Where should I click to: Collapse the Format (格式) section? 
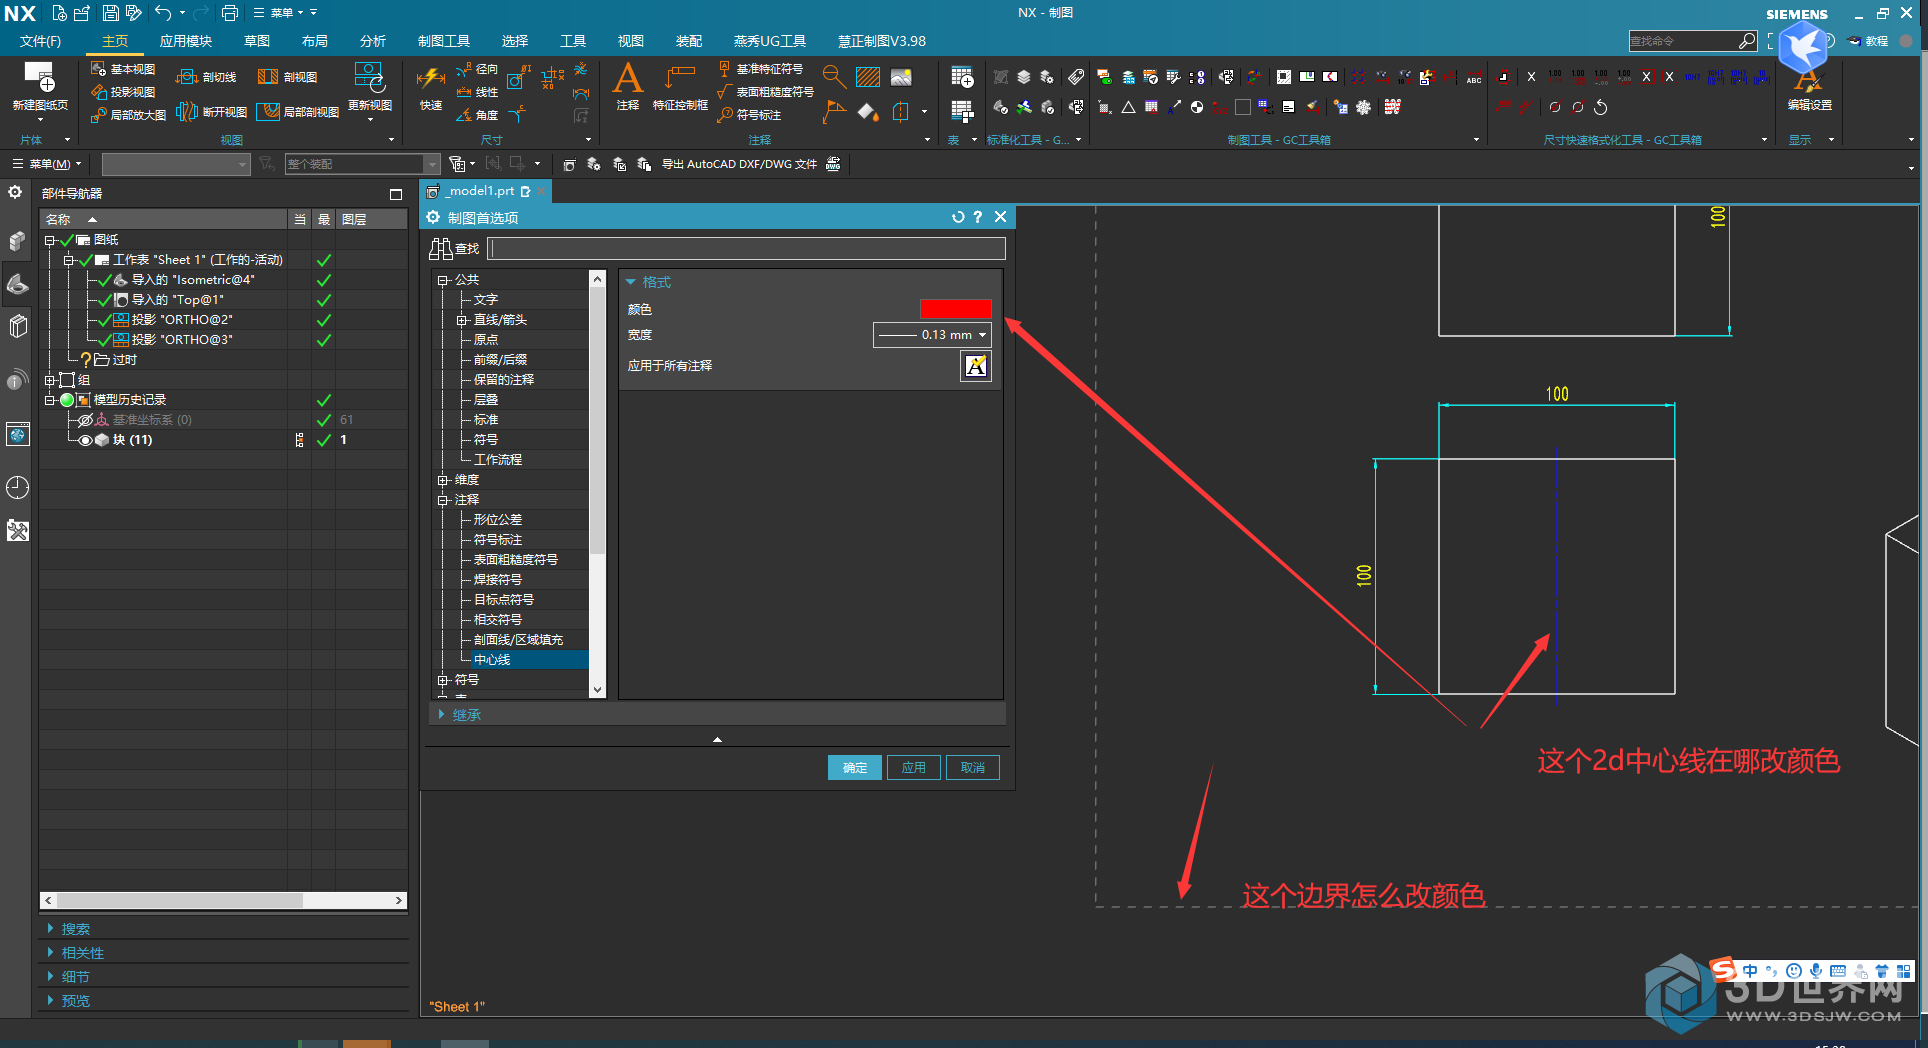[x=631, y=282]
